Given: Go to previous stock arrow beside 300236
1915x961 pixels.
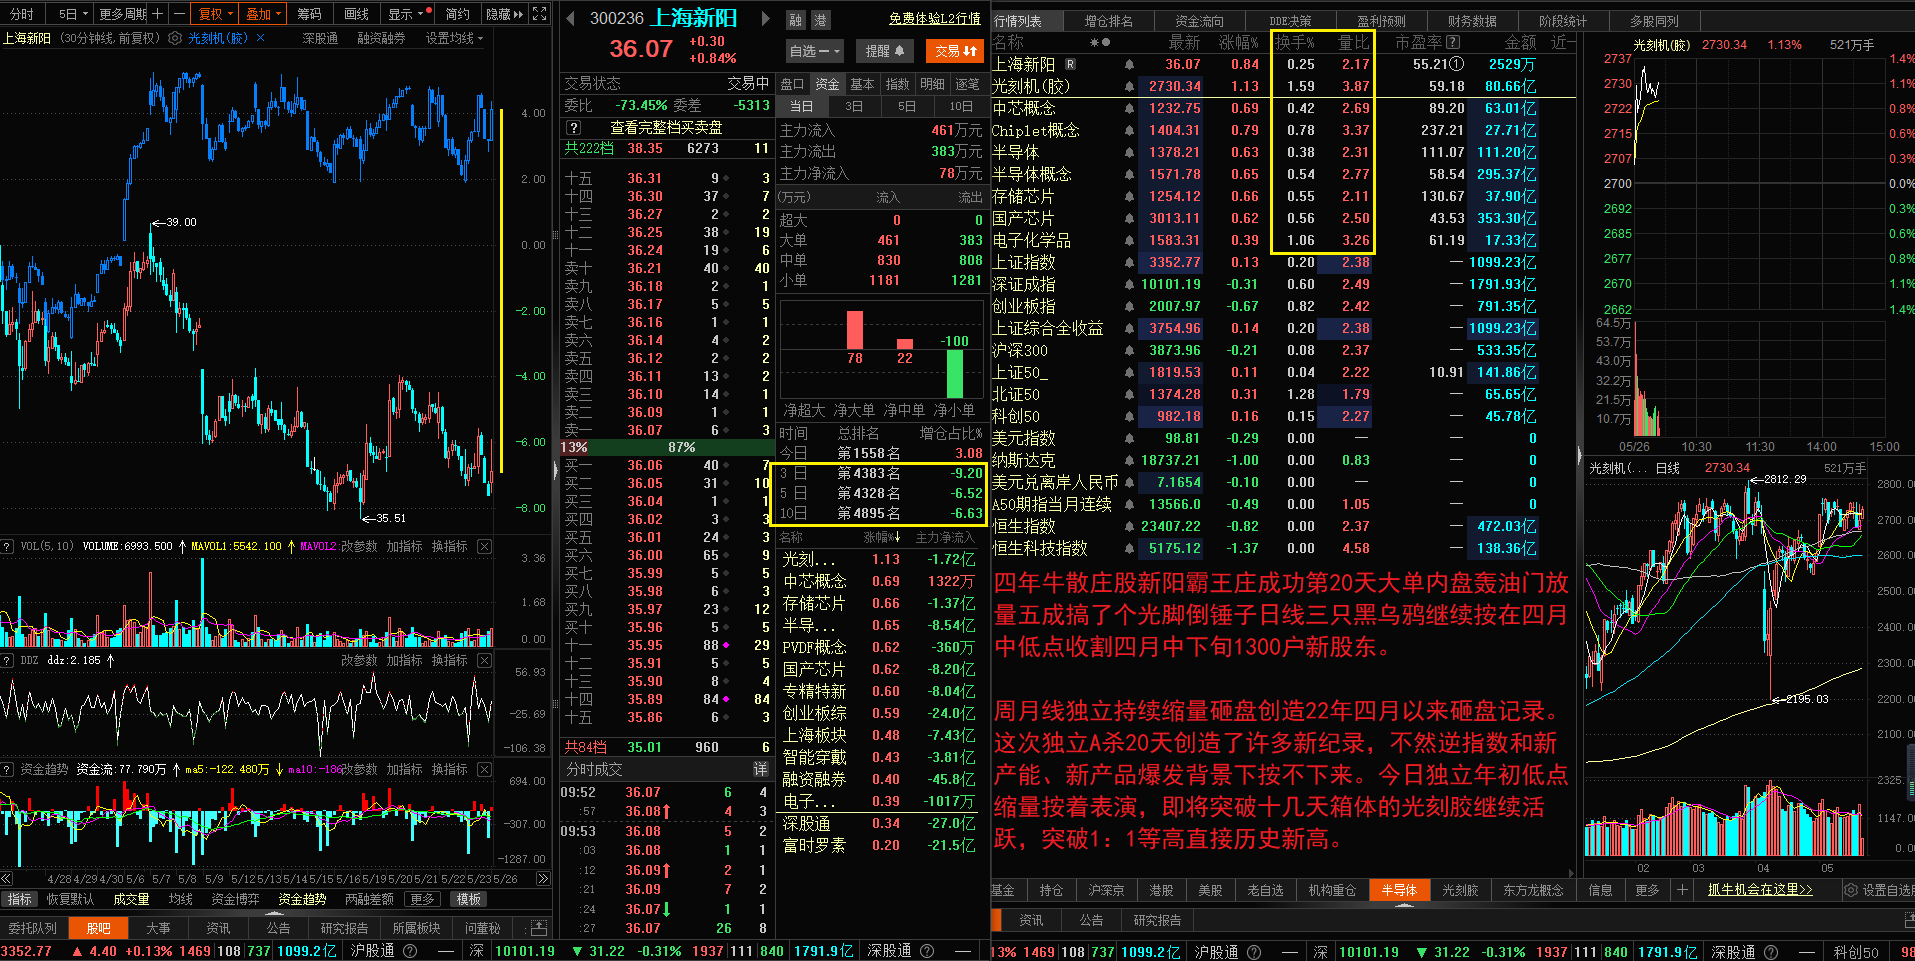Looking at the screenshot, I should (x=570, y=18).
